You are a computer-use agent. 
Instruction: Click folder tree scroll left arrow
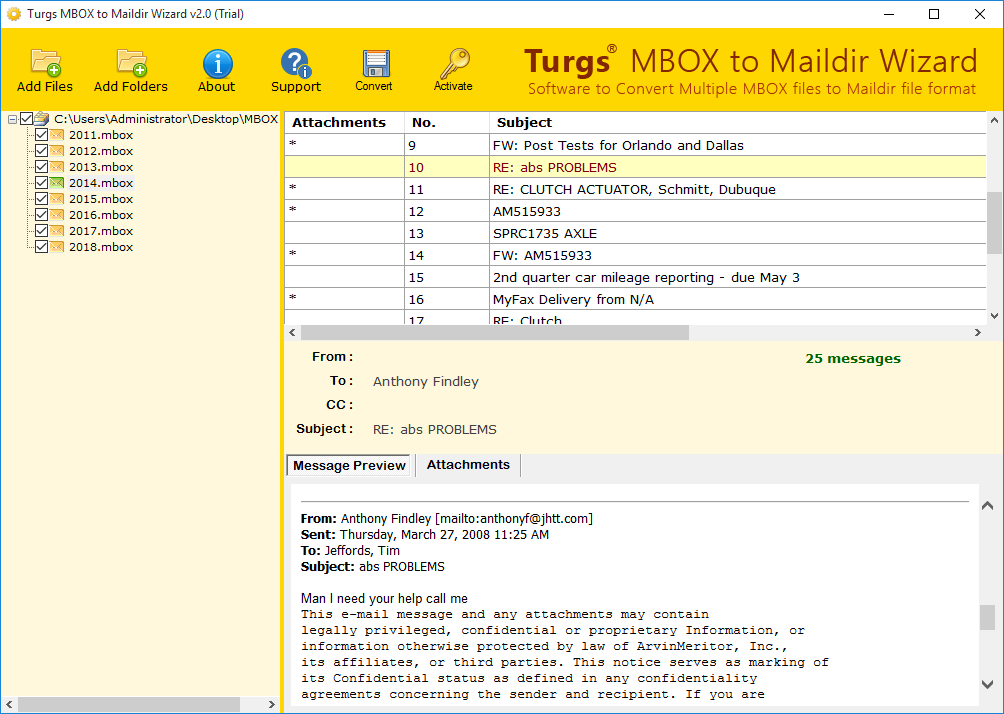[9, 704]
